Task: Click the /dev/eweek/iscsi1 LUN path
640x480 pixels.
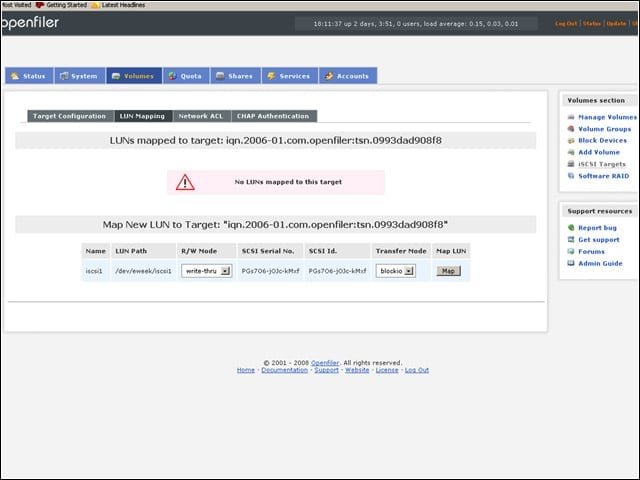Action: (143, 271)
